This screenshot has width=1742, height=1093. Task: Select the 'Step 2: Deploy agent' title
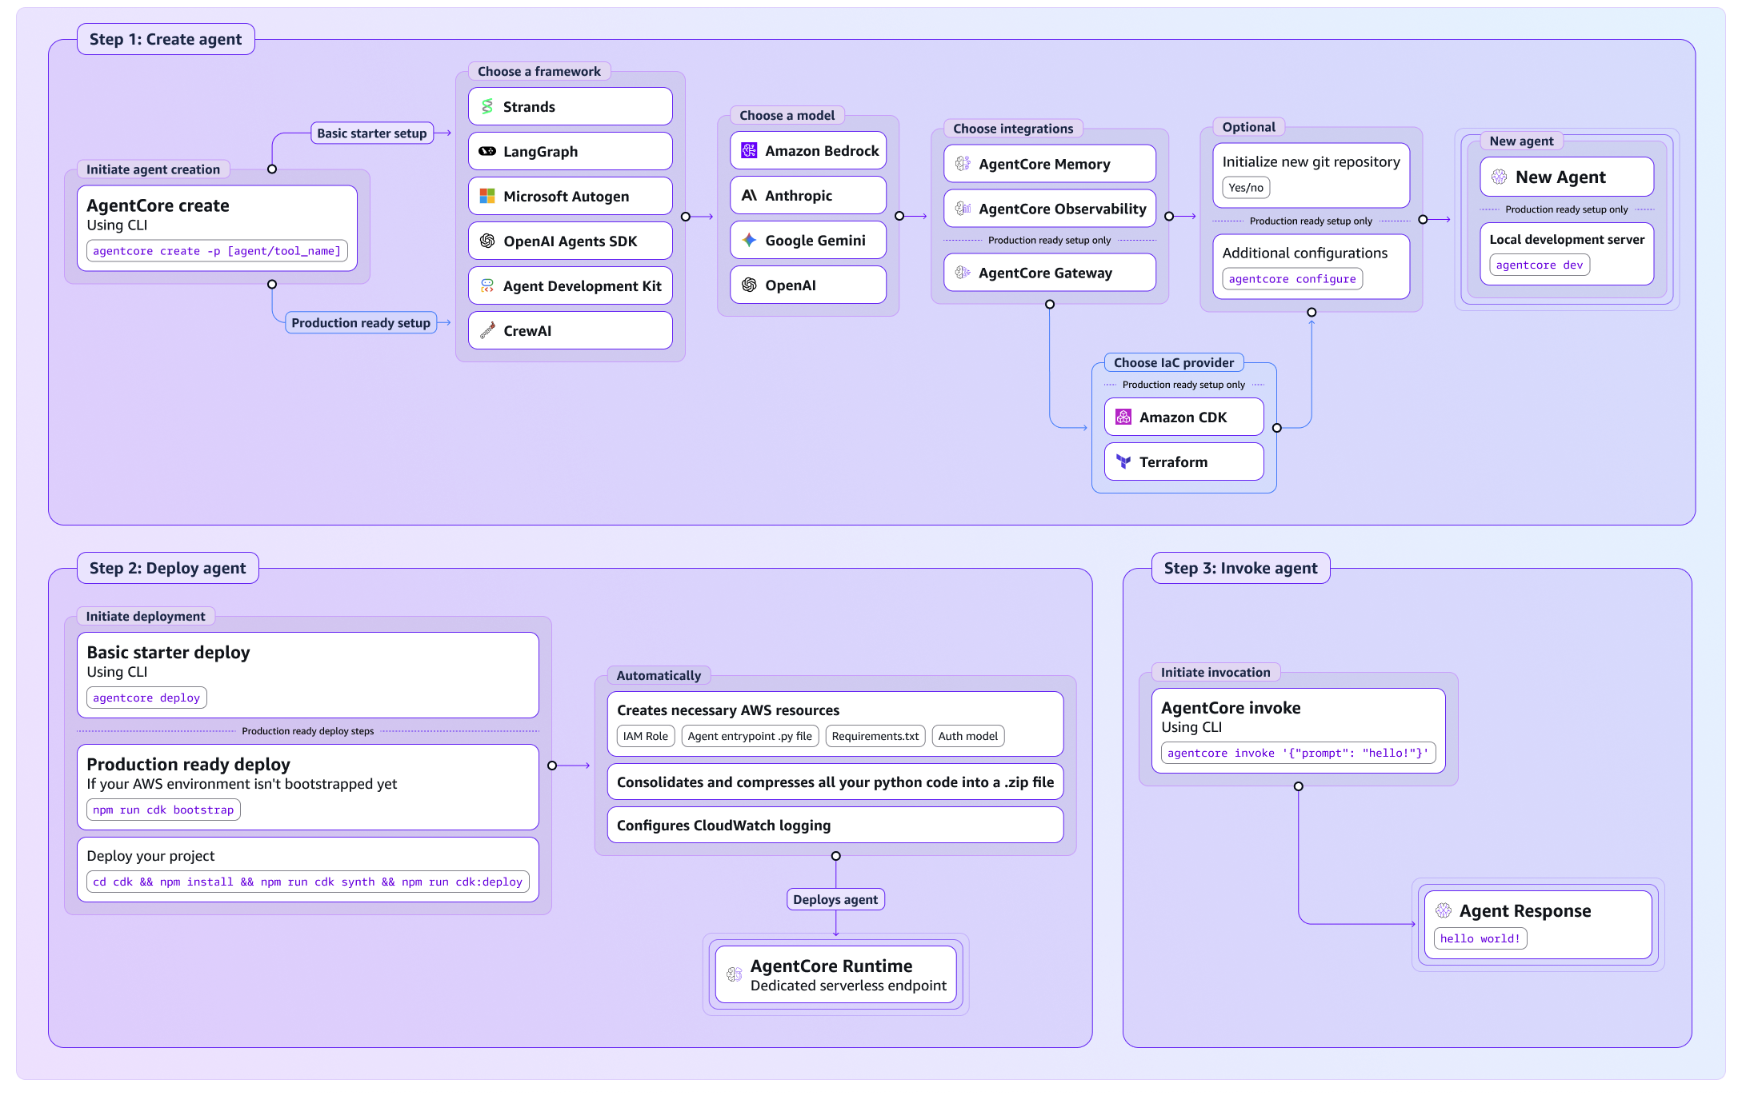(168, 568)
